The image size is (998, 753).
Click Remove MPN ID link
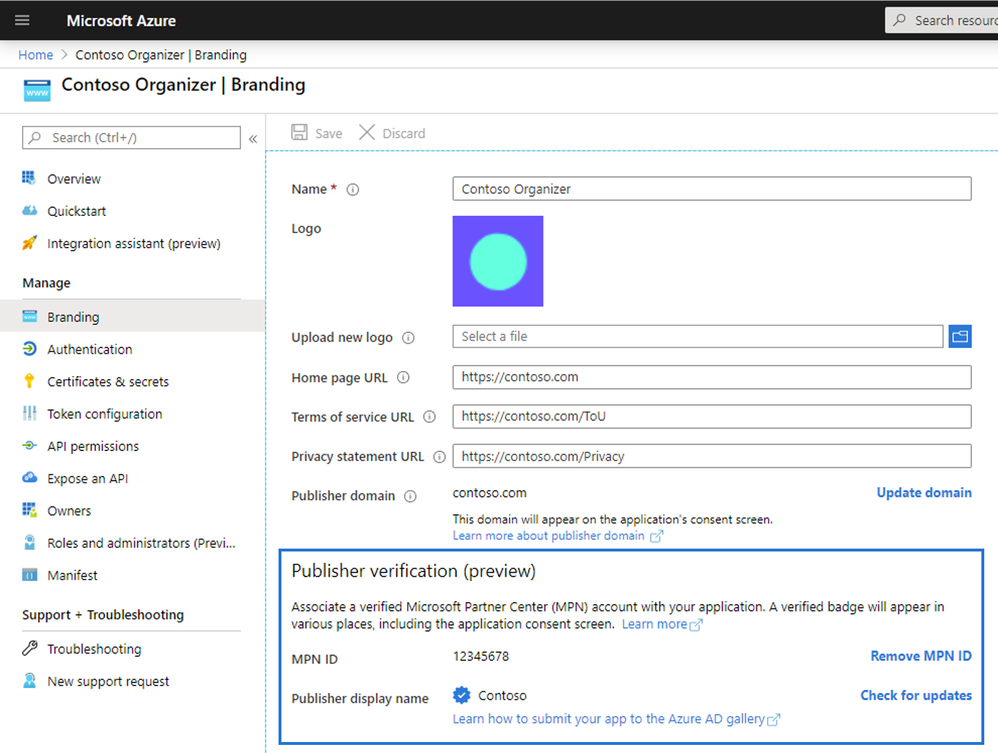(921, 656)
